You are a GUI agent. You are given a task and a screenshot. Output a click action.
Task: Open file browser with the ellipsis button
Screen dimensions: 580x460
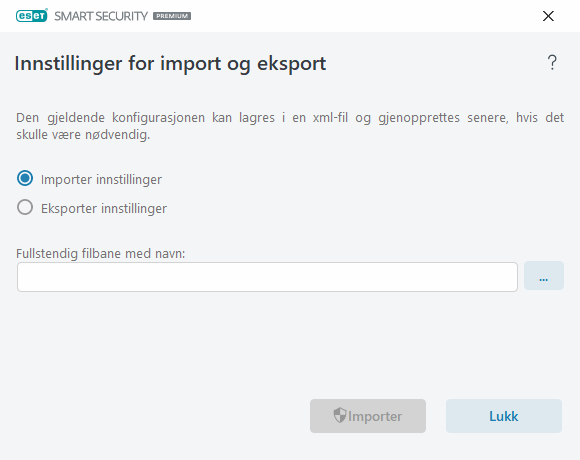[x=544, y=276]
